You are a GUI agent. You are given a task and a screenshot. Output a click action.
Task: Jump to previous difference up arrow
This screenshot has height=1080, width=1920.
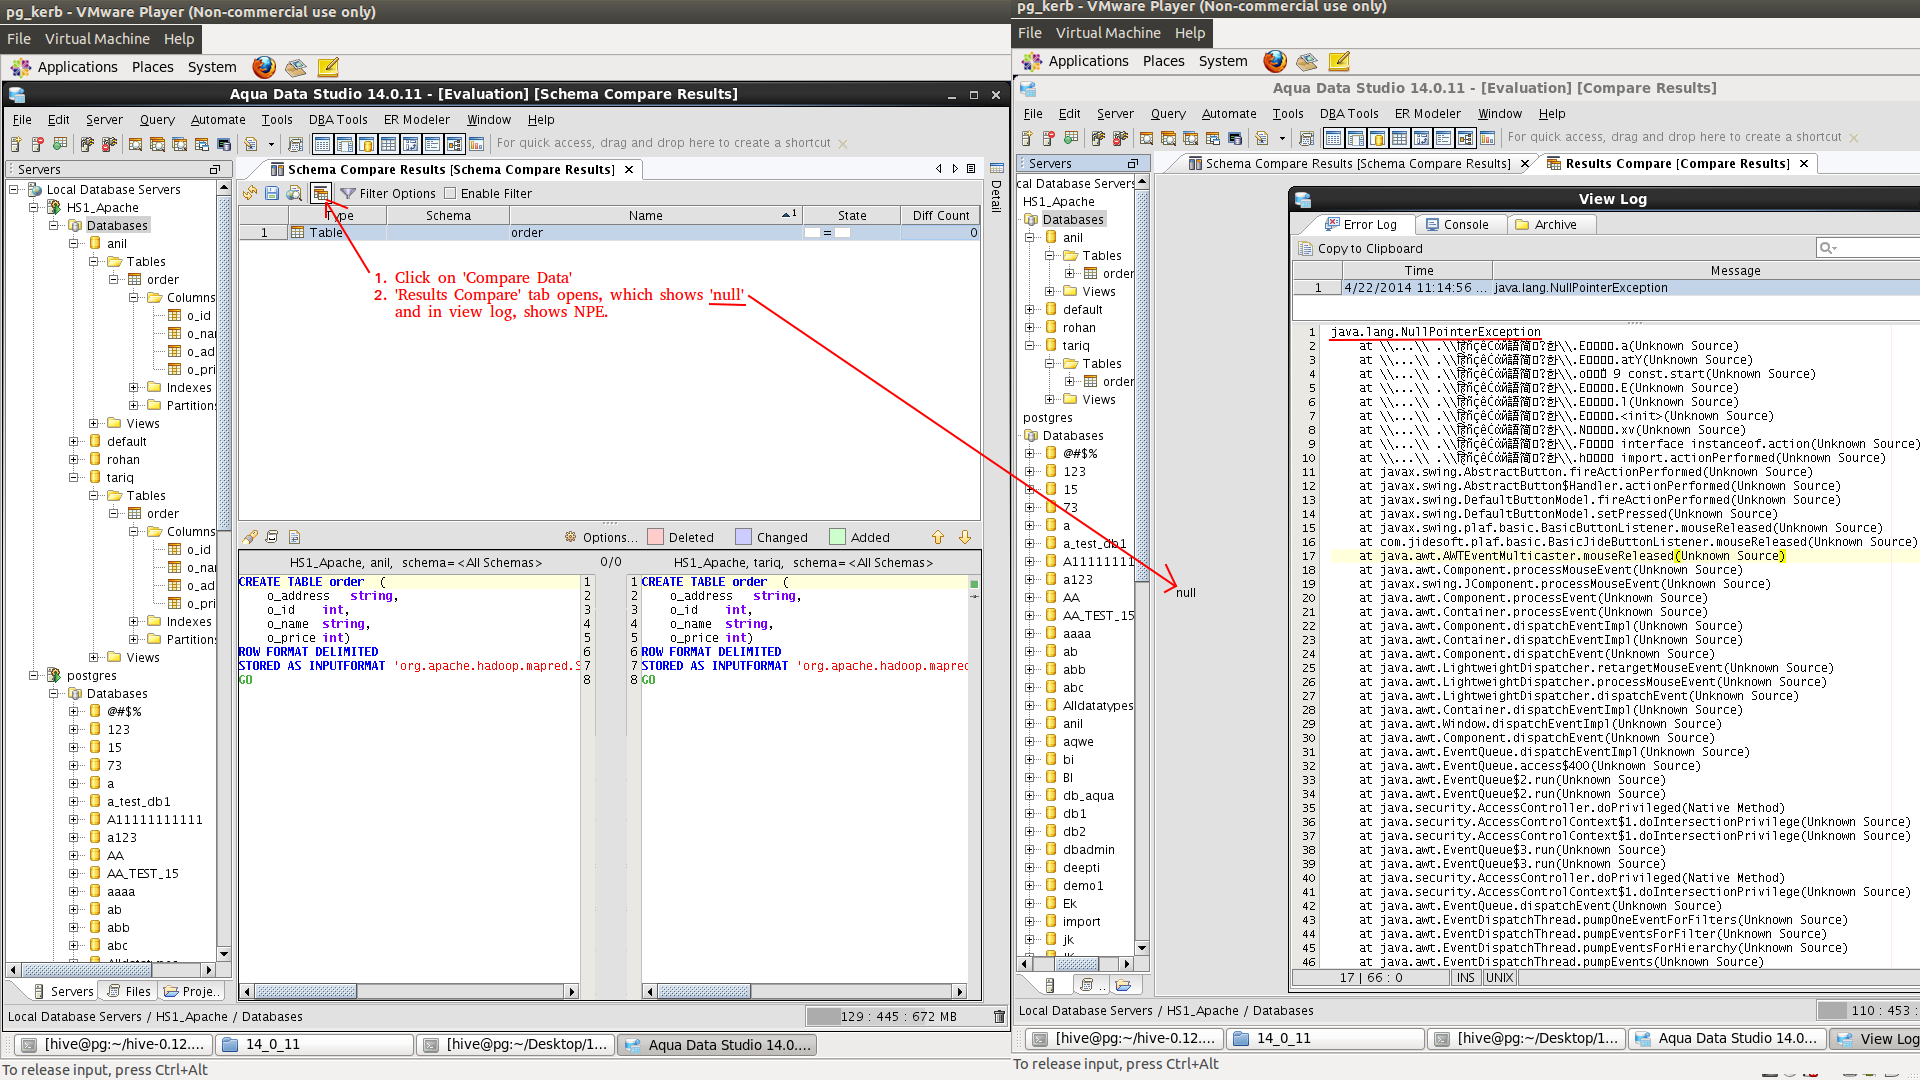pos(938,537)
